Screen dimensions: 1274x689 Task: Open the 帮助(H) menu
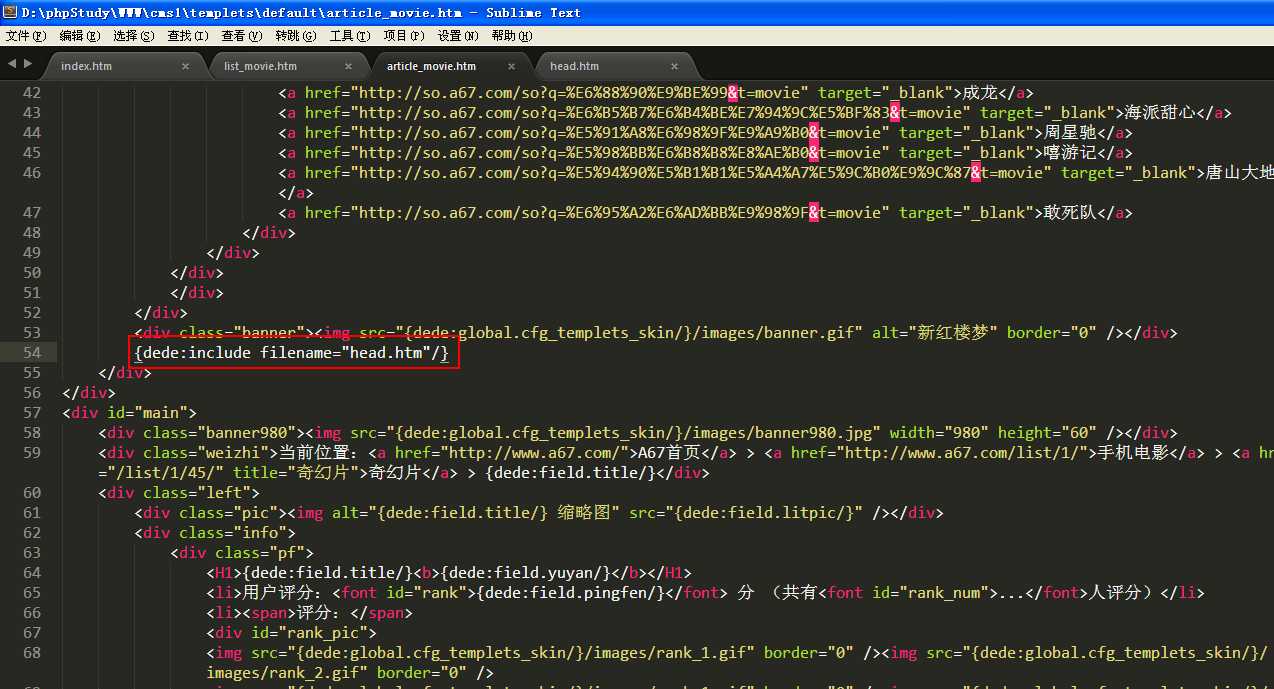[x=512, y=36]
